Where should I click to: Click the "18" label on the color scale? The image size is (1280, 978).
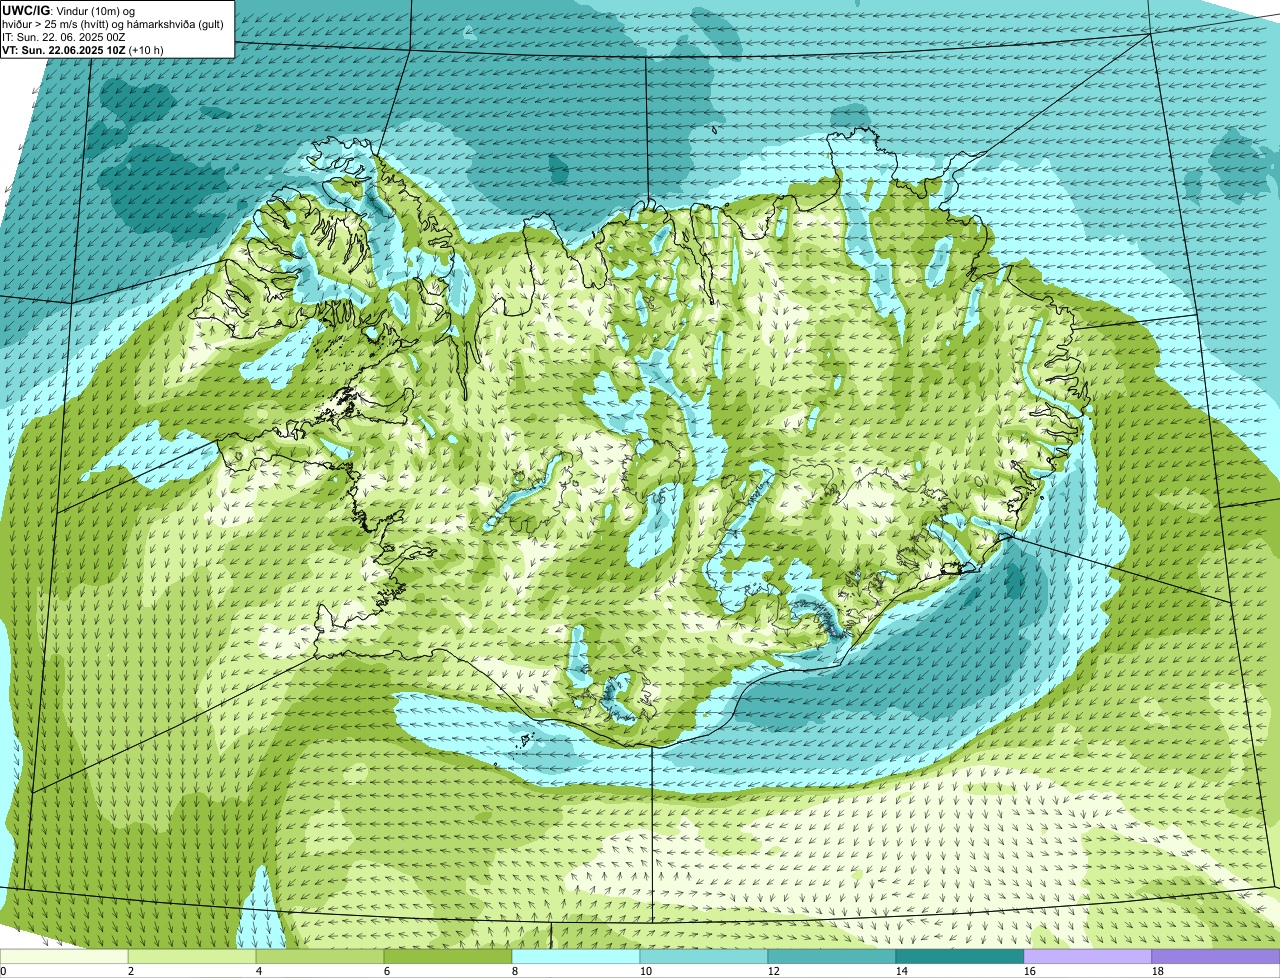(x=1158, y=971)
